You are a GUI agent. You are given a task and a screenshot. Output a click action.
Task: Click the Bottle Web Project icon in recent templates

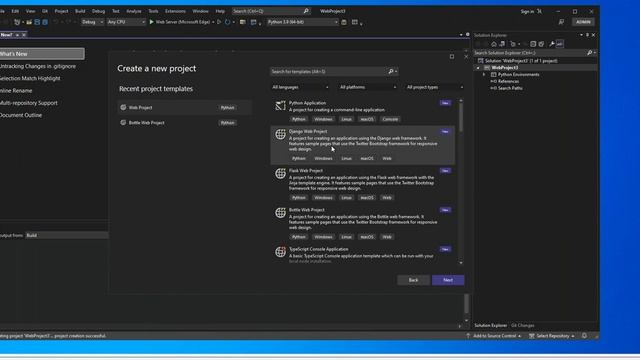coord(123,122)
